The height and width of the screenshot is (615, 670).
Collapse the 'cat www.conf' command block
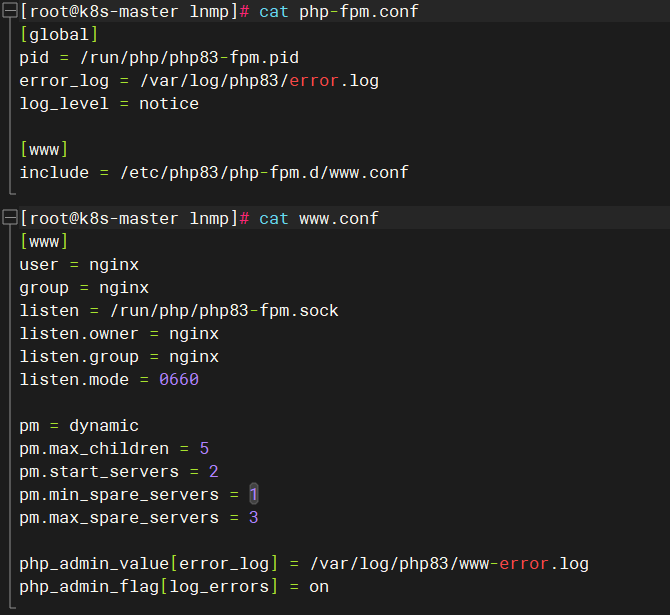(9, 218)
